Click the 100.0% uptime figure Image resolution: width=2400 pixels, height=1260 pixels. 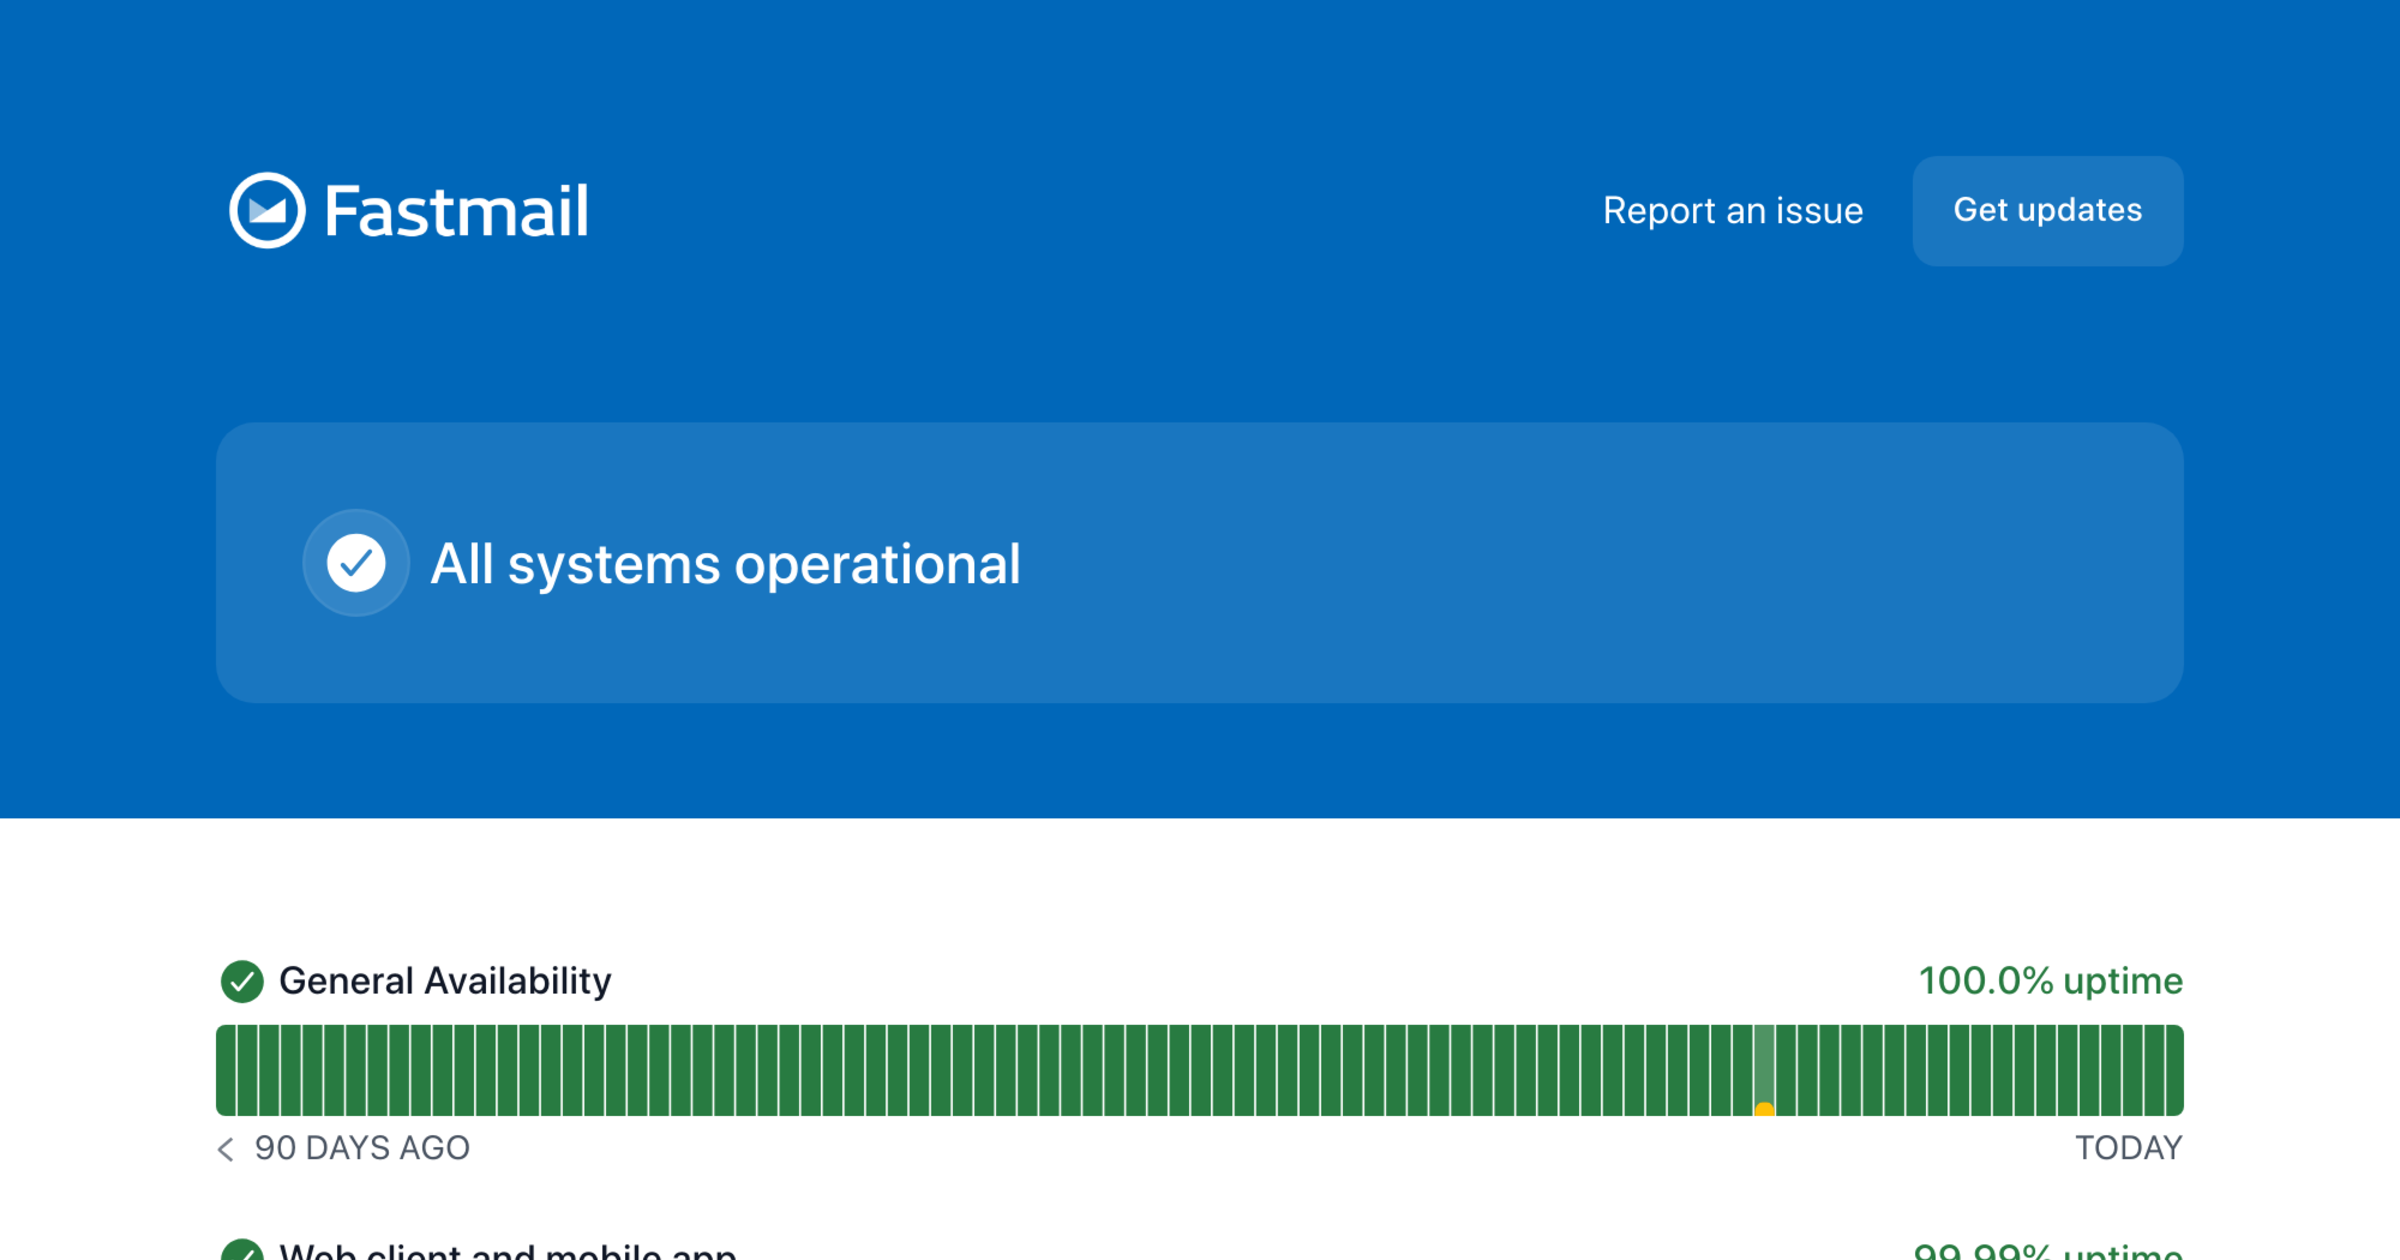2049,981
